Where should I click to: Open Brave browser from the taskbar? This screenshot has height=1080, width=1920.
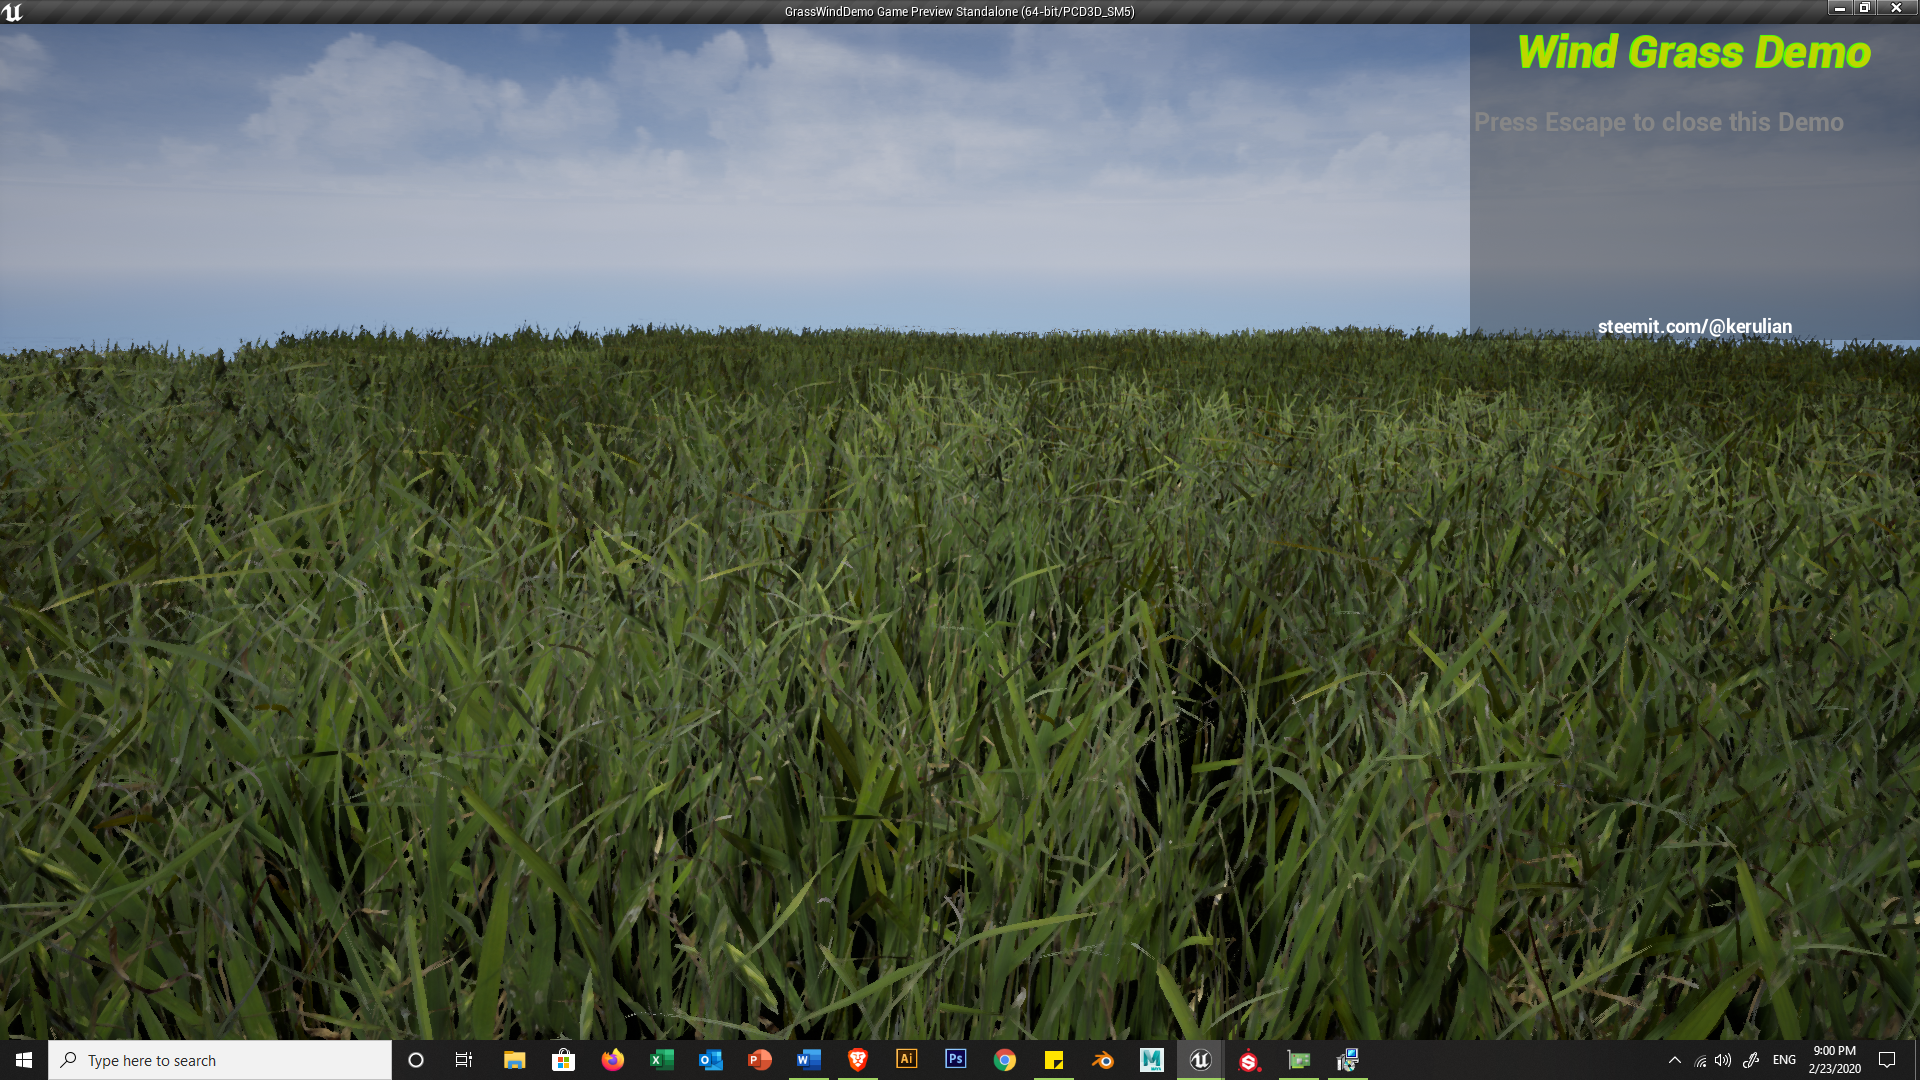click(x=857, y=1060)
